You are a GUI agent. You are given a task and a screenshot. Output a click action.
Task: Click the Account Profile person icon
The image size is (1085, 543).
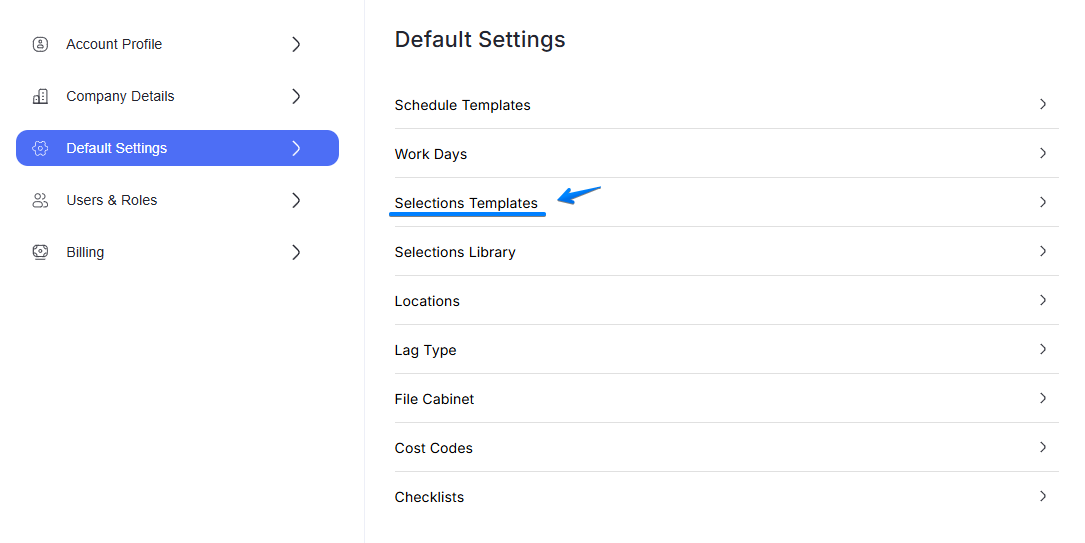(x=40, y=44)
